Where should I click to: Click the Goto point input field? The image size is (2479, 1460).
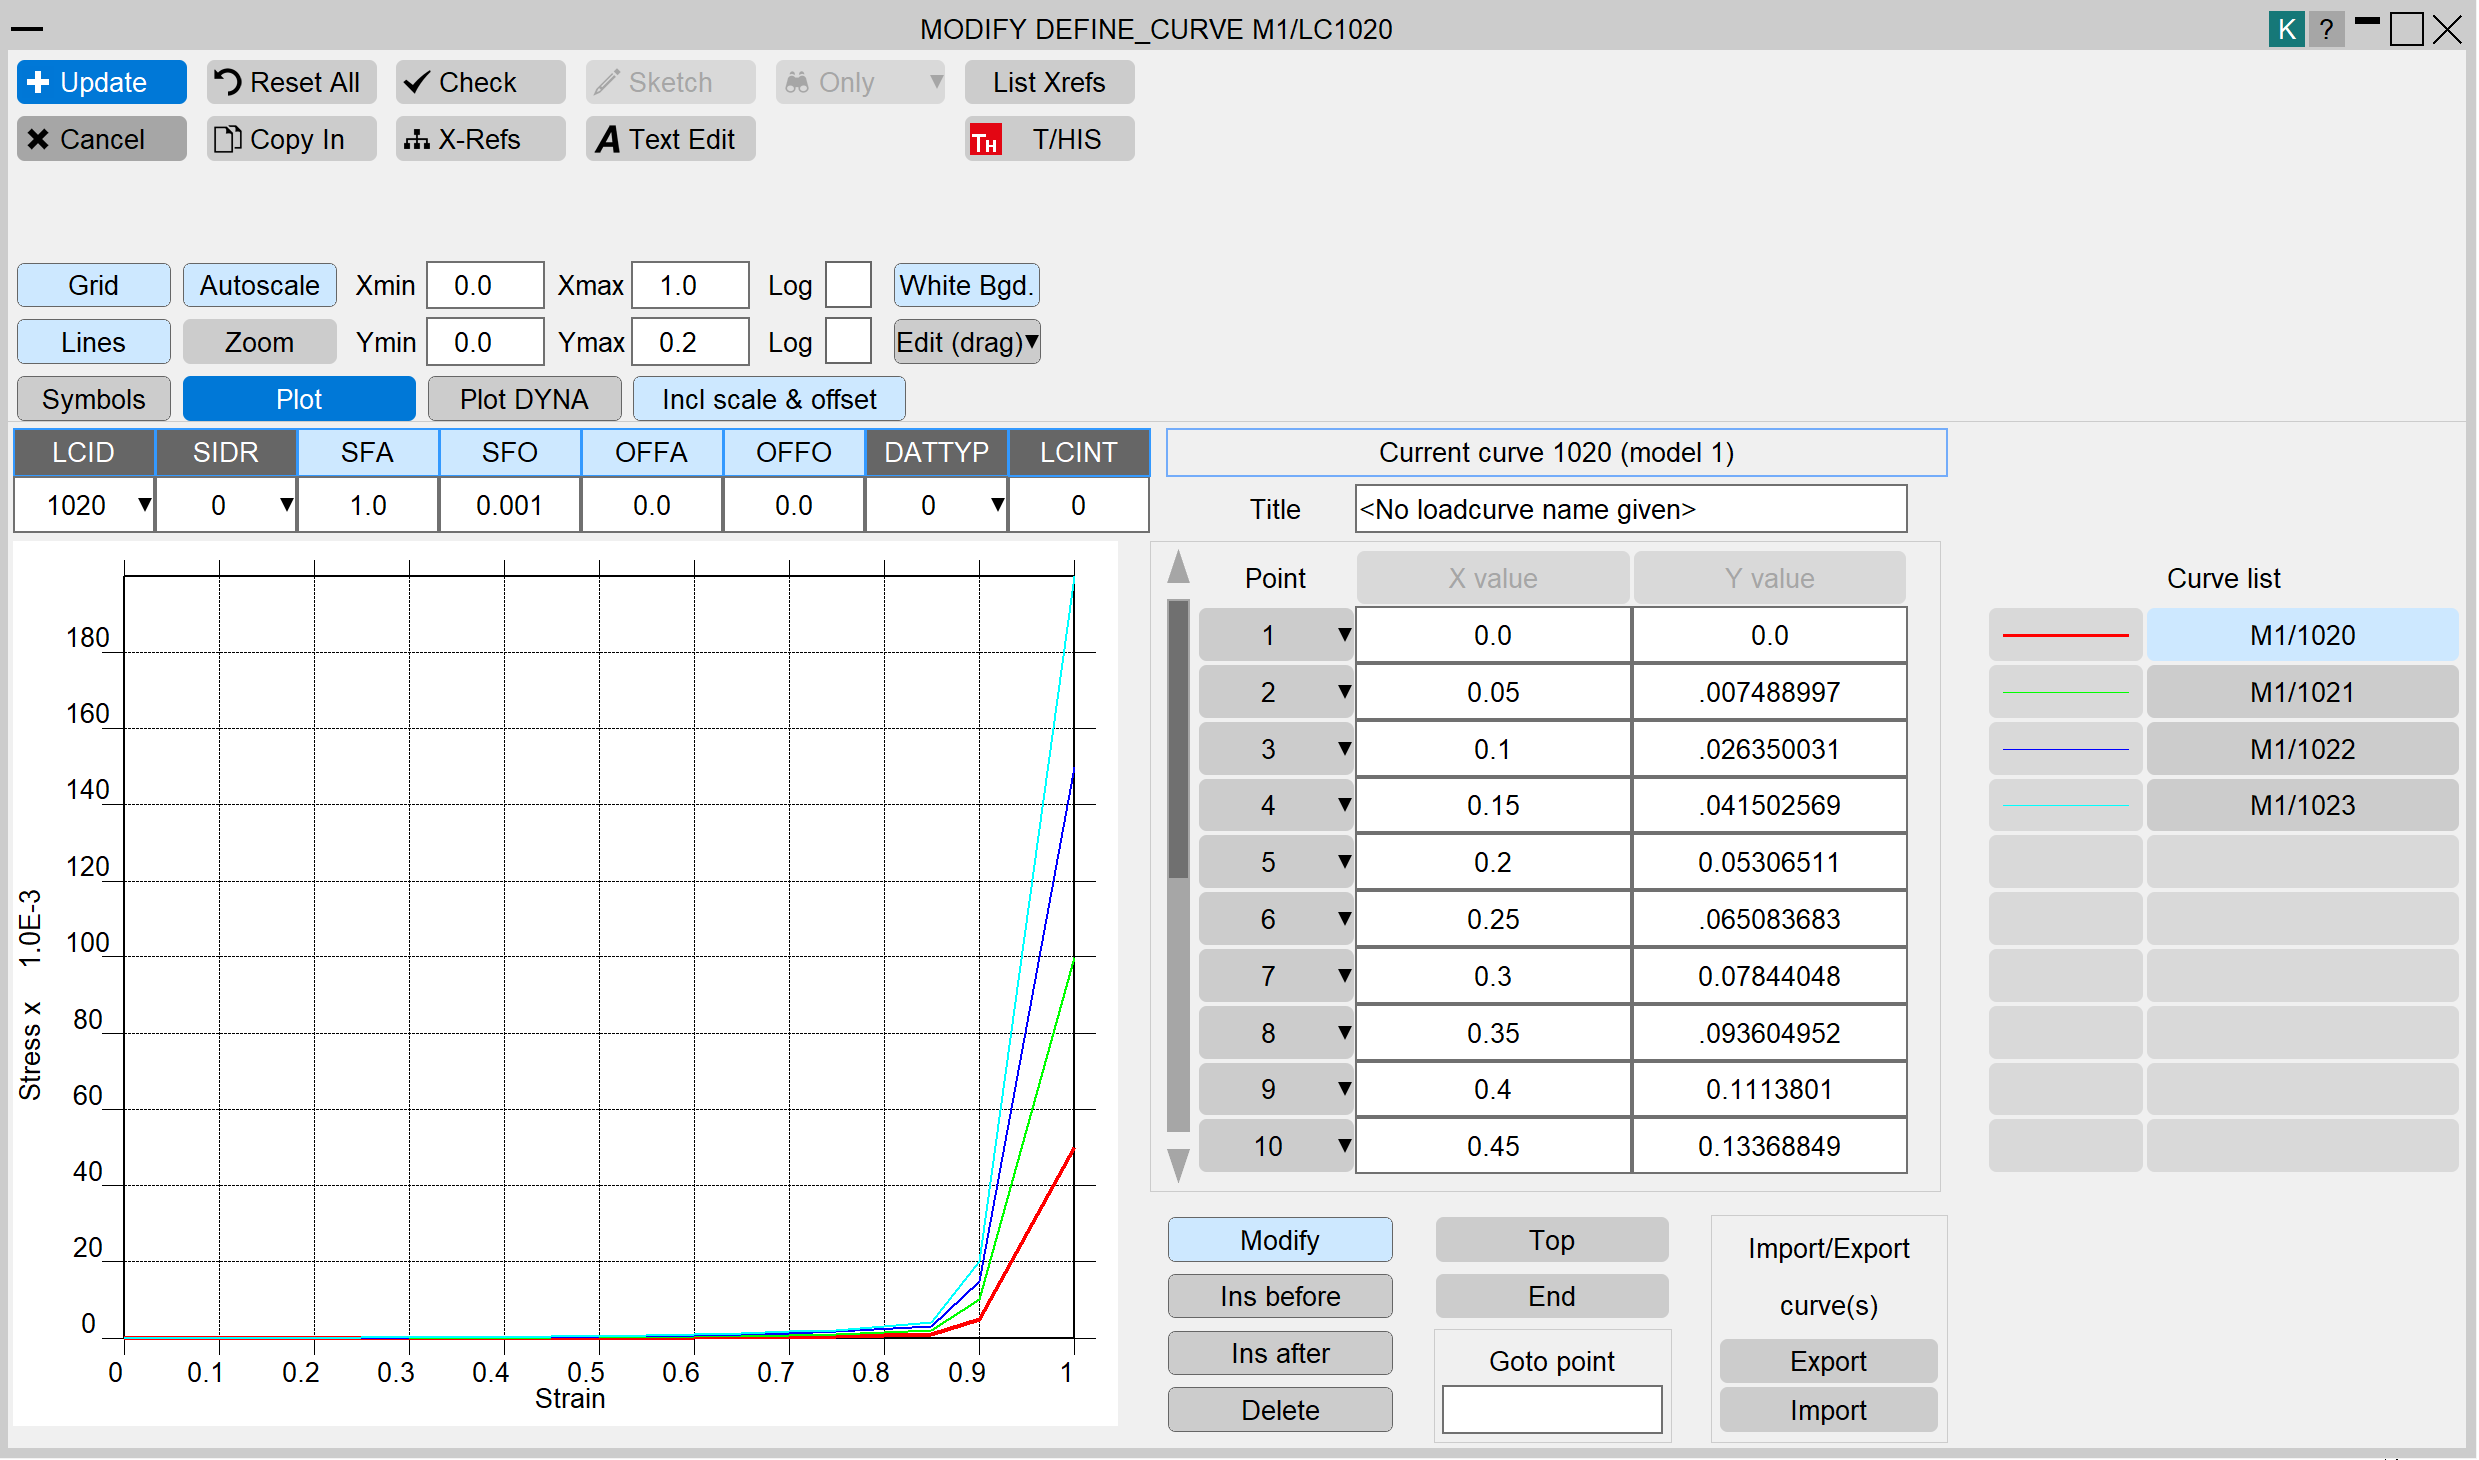point(1552,1410)
